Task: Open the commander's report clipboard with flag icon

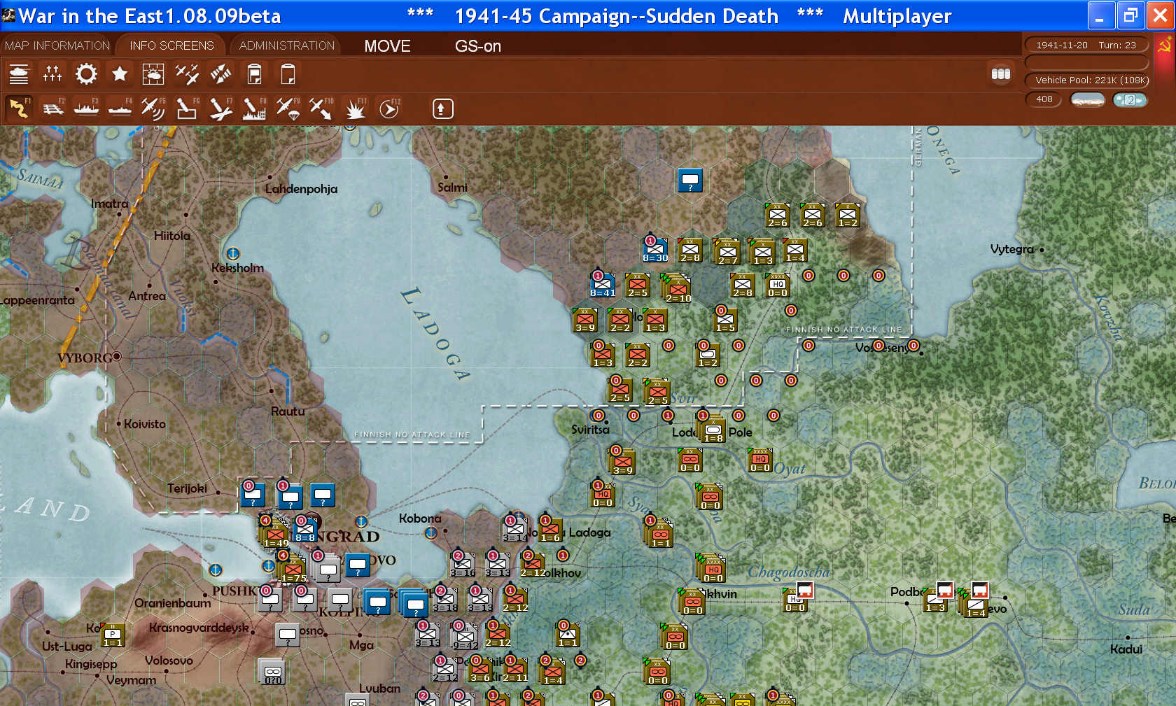Action: point(254,74)
